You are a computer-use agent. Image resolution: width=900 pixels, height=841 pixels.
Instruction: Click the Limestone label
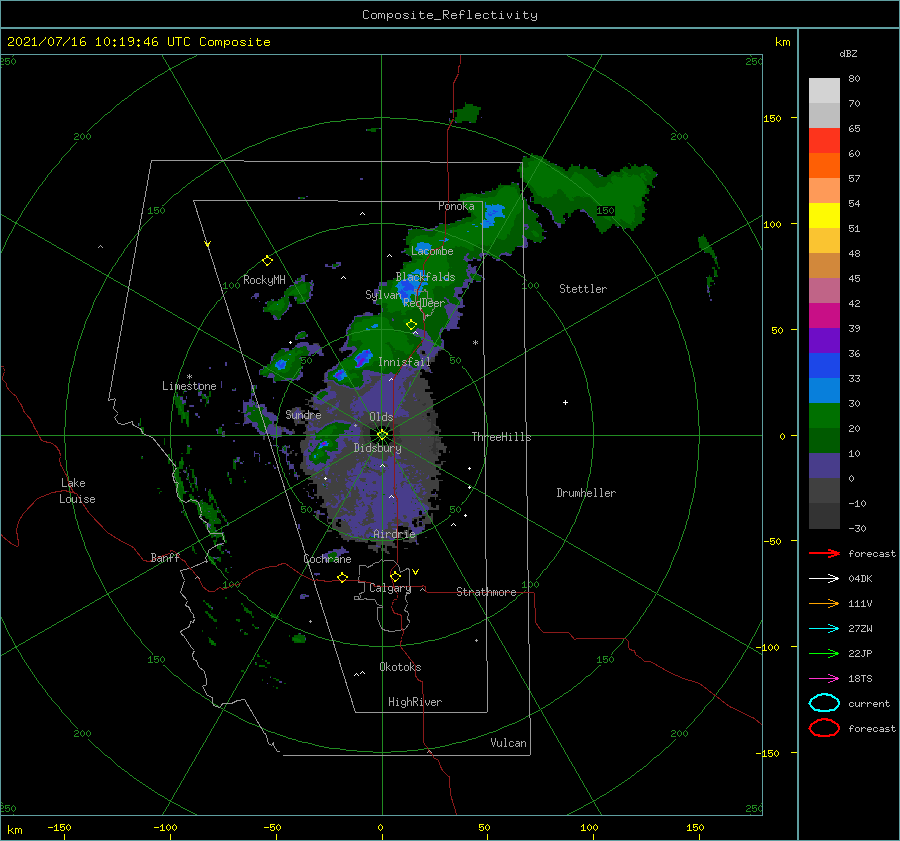[x=189, y=386]
